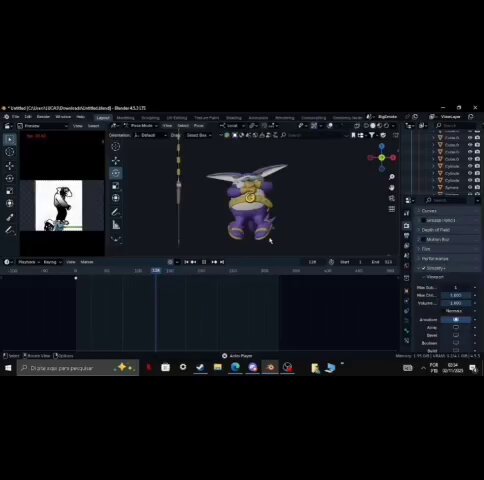
Task: Toggle the Armature modifier viewport button
Action: 456,320
